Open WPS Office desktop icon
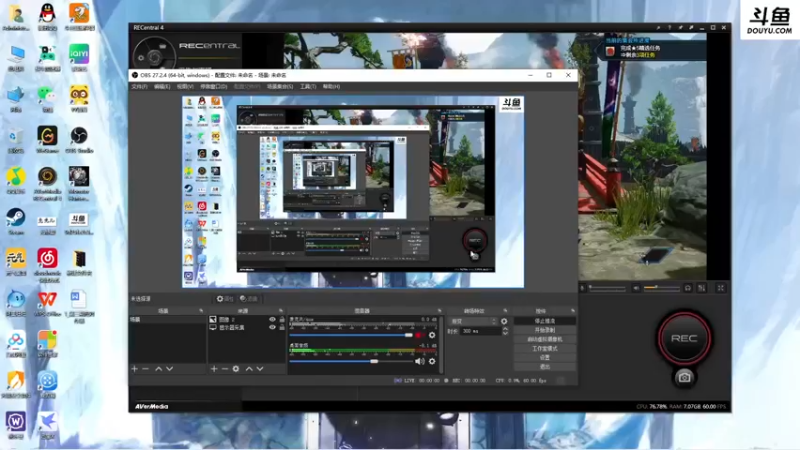Screen dimensions: 800x450 click(47, 302)
